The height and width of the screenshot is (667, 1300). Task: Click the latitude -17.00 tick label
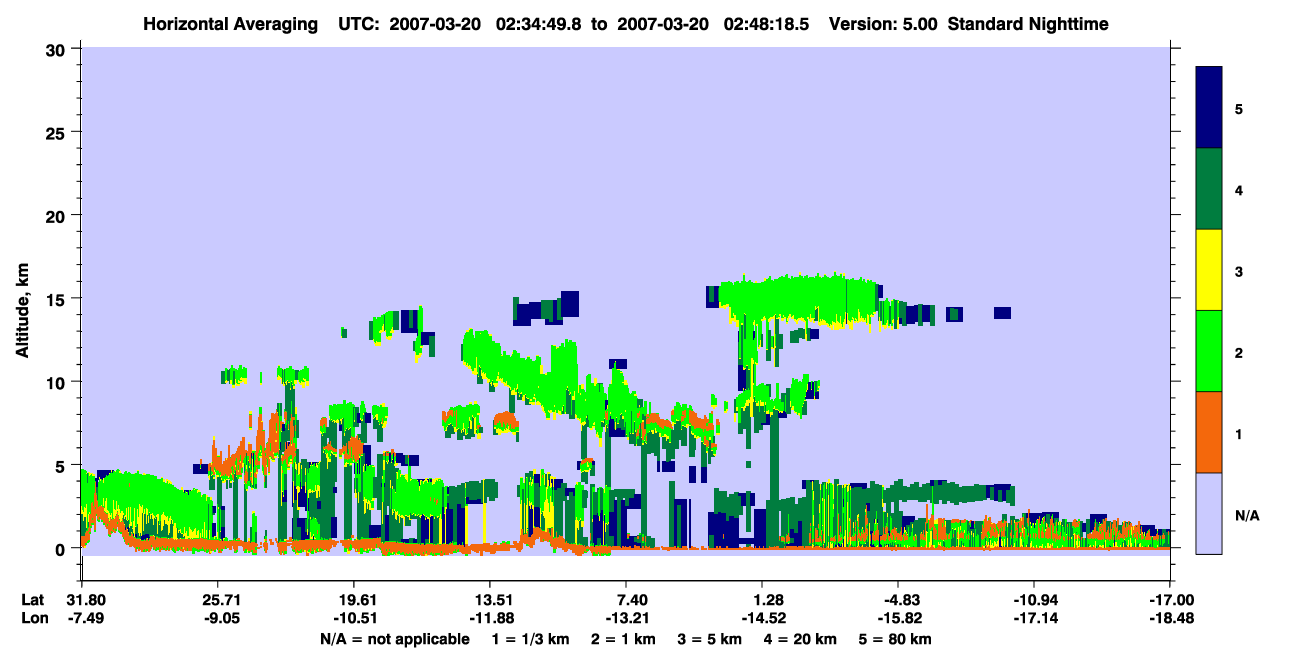click(x=1170, y=600)
